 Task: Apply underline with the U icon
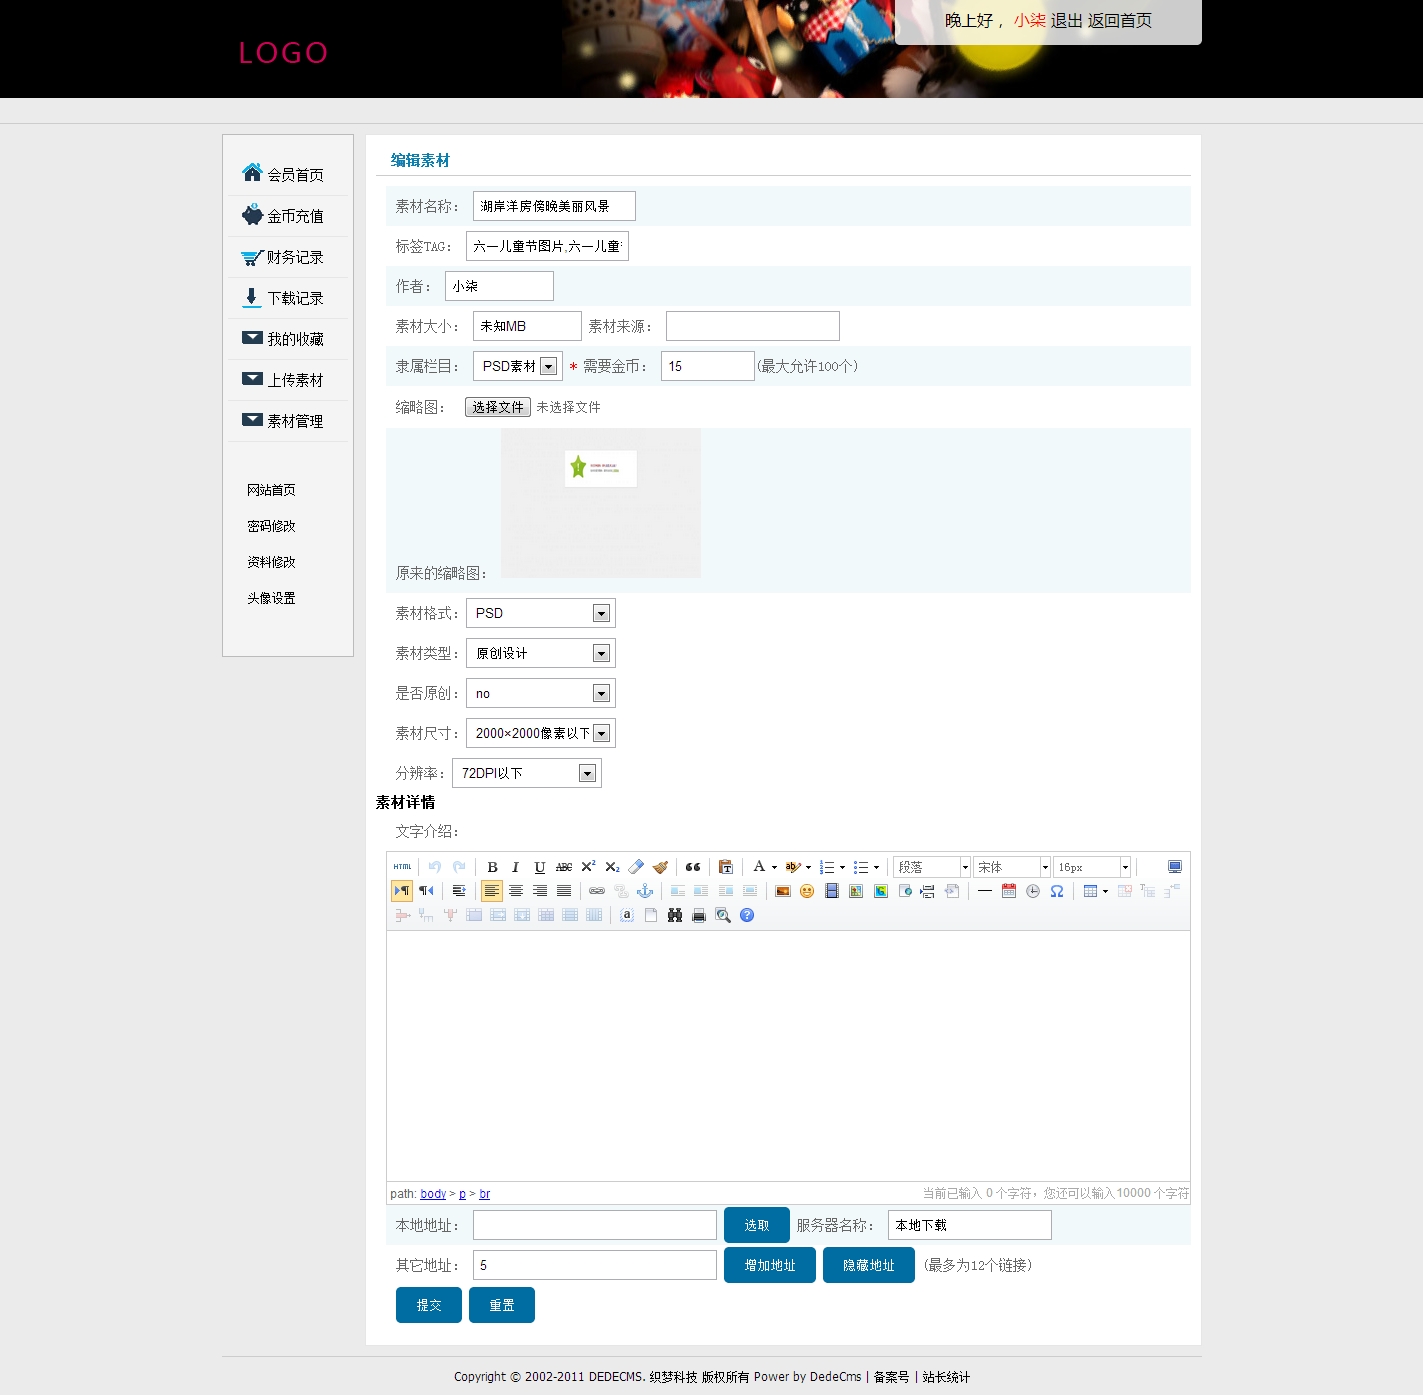pos(540,867)
